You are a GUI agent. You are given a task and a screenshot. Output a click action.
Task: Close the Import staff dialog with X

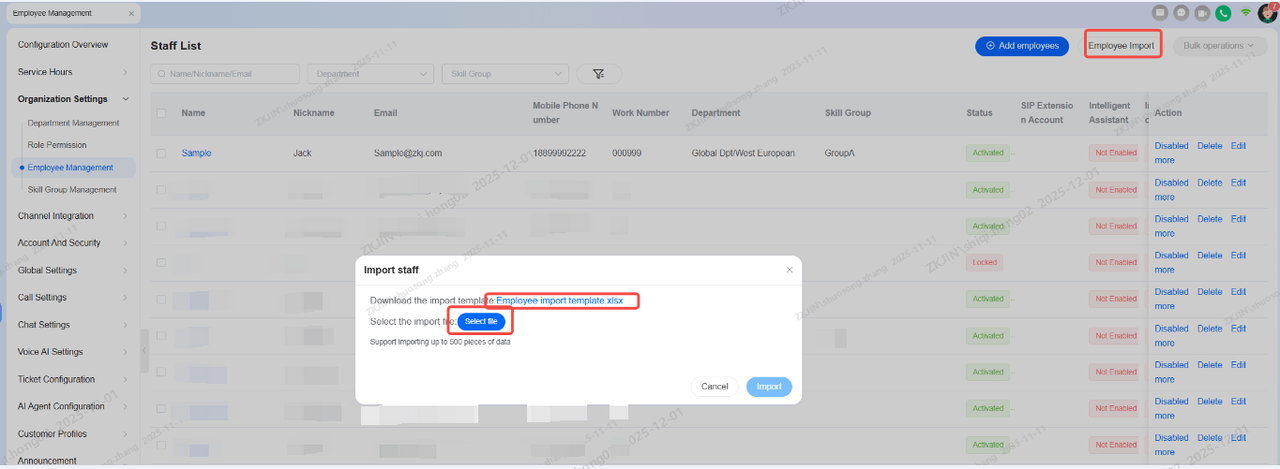click(x=789, y=270)
